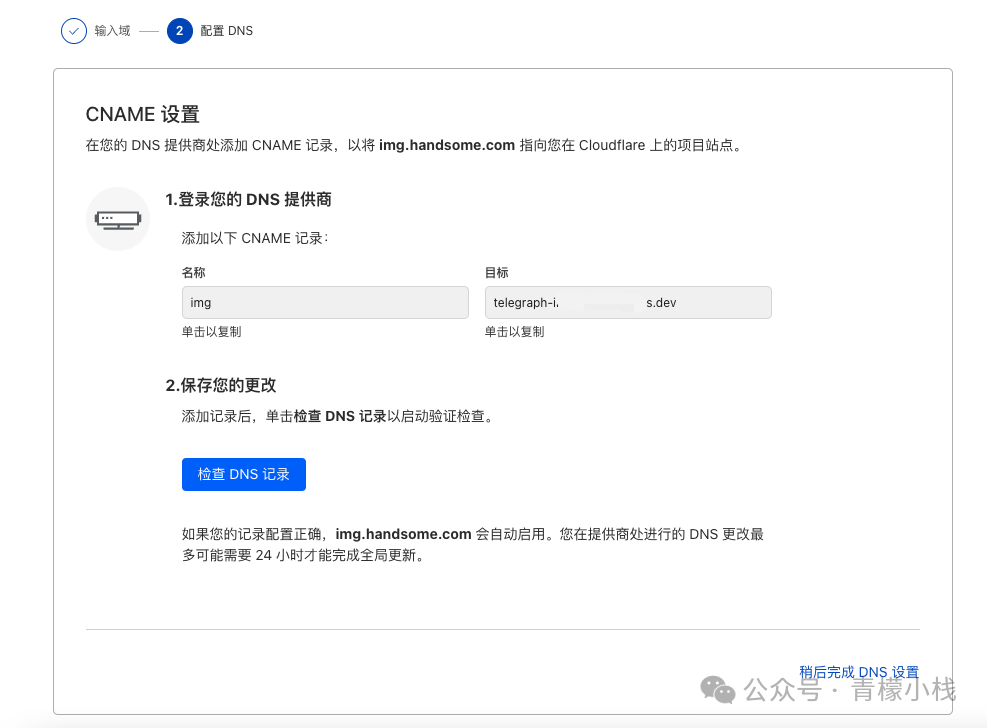Click the 1.登录您的 DNS 提供商 heading

[248, 199]
